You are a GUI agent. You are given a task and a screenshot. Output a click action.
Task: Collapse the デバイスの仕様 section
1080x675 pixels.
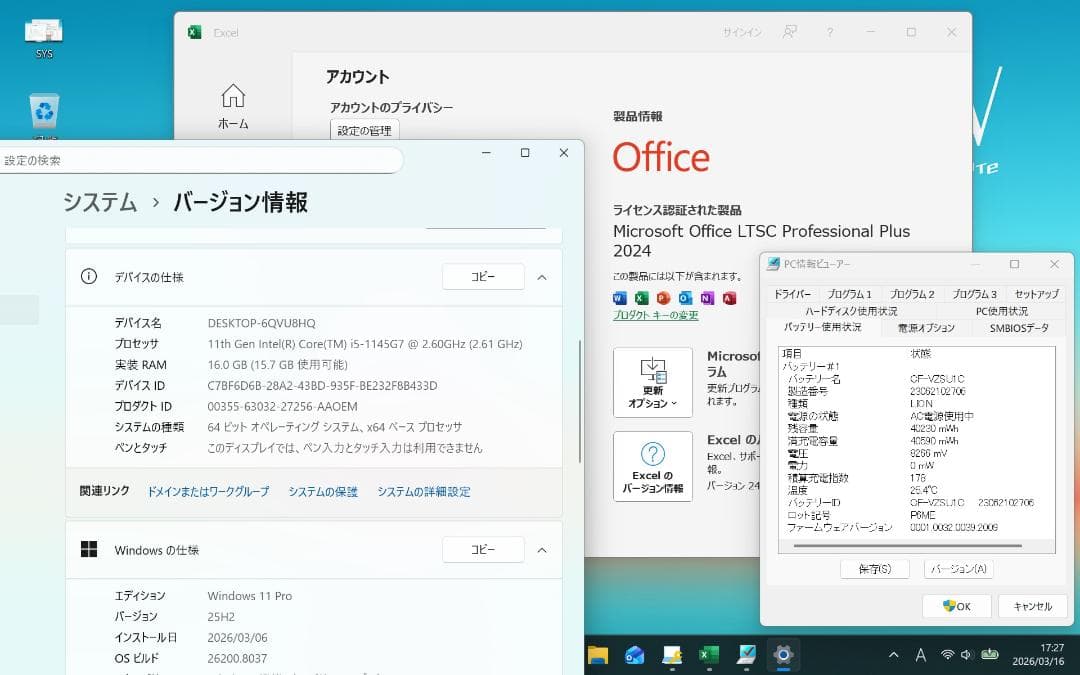pos(541,277)
